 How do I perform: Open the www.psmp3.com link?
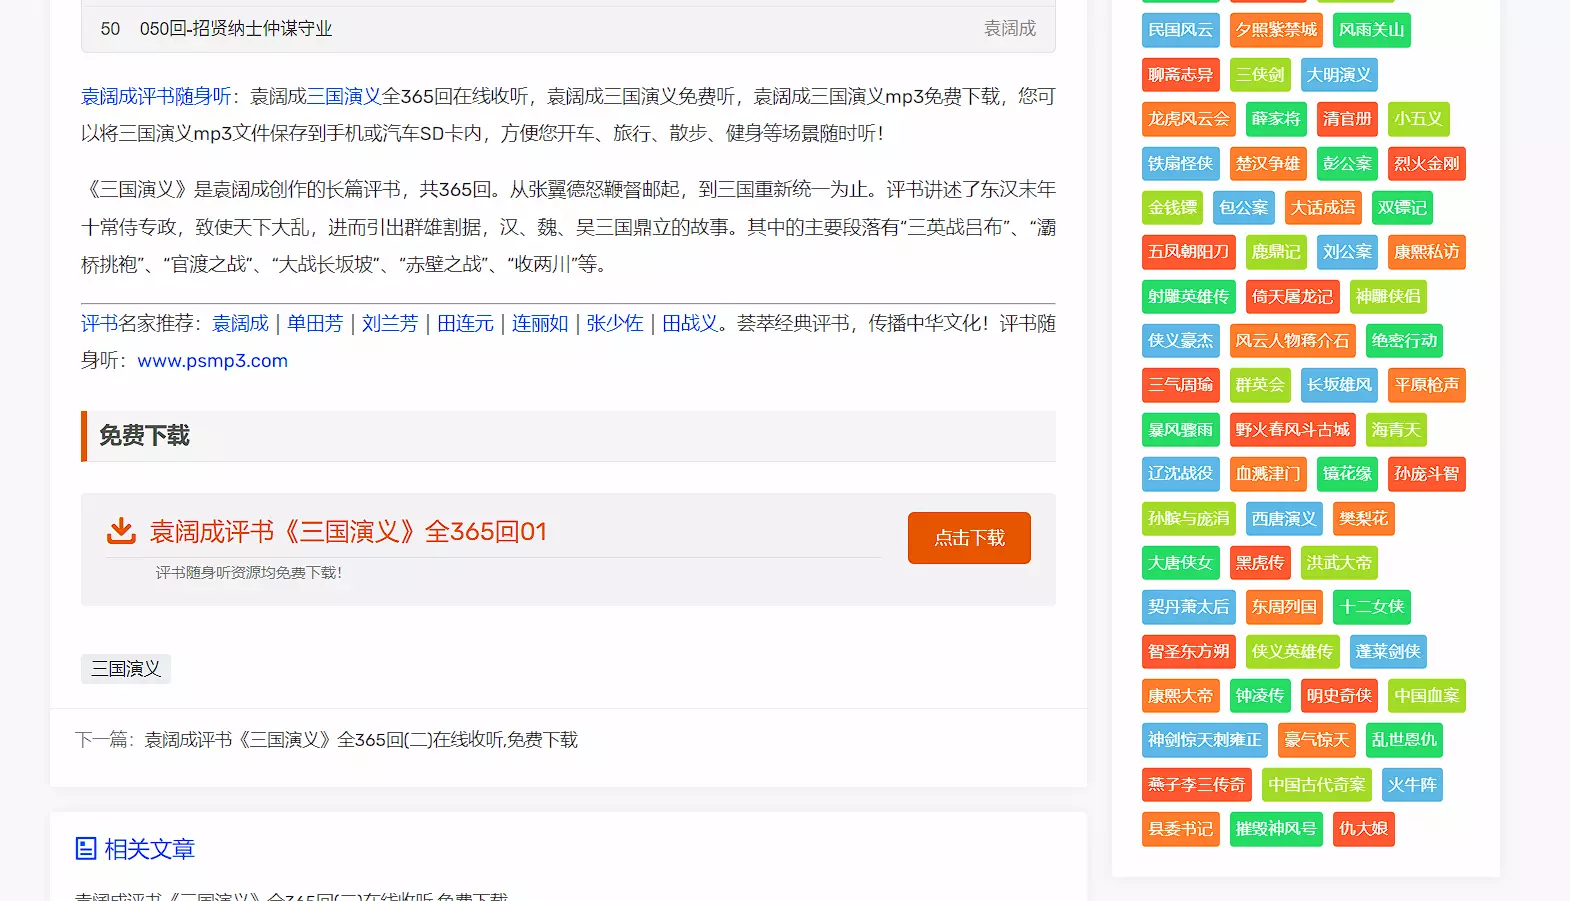[212, 361]
